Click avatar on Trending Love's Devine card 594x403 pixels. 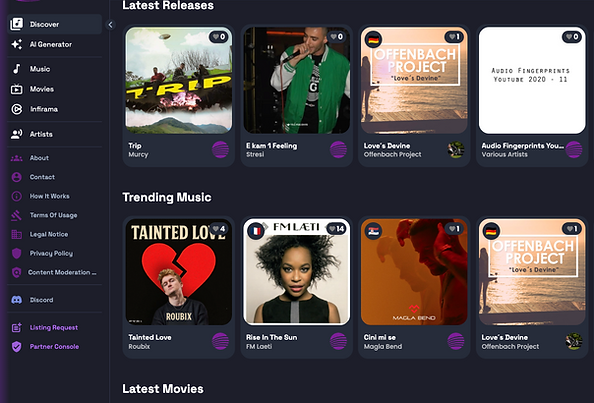(574, 341)
